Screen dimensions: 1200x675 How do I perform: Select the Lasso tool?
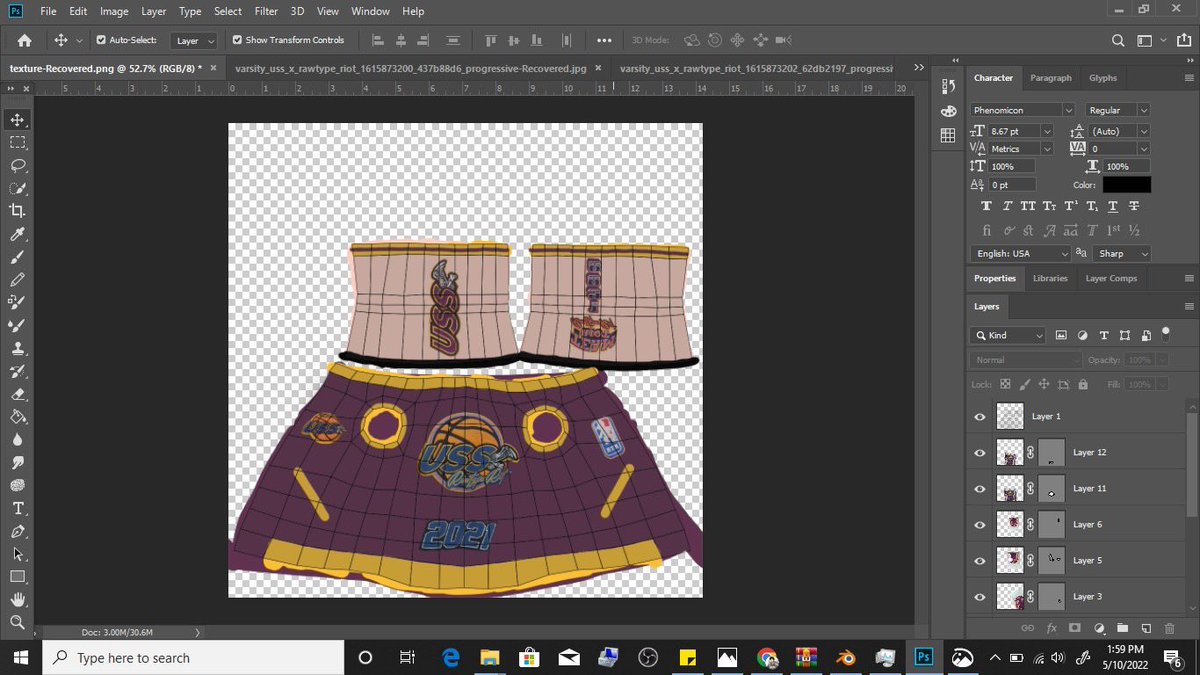click(17, 165)
